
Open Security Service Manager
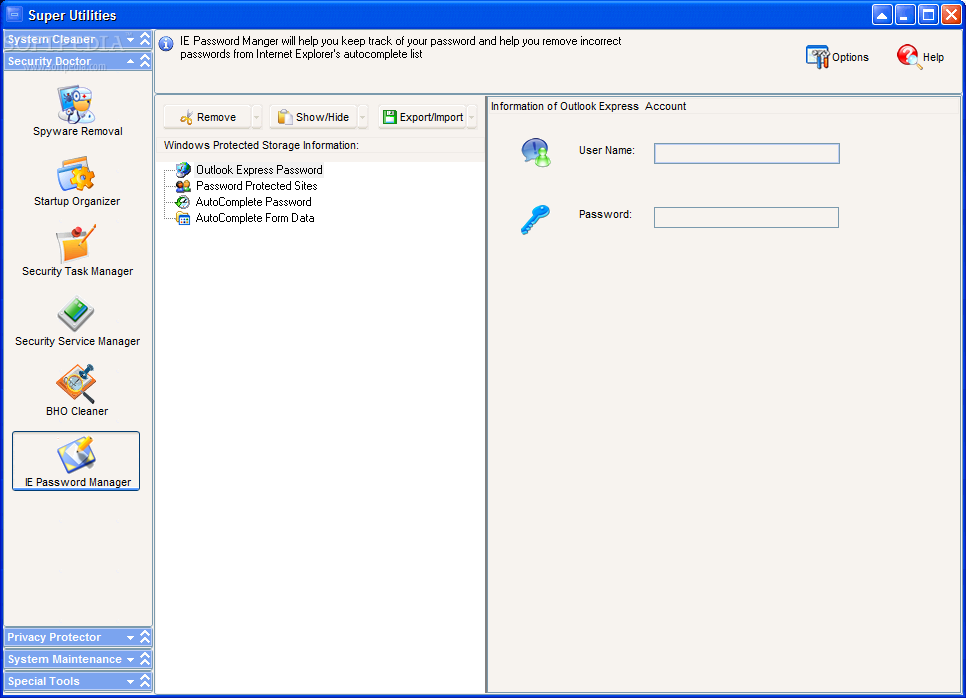78,321
